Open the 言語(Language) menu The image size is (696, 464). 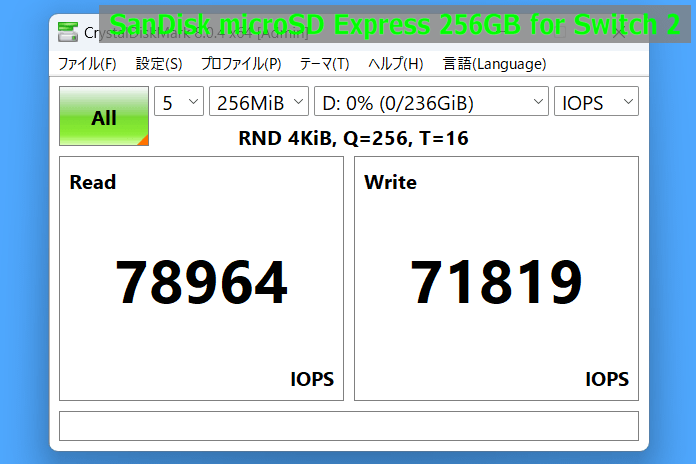[x=494, y=64]
